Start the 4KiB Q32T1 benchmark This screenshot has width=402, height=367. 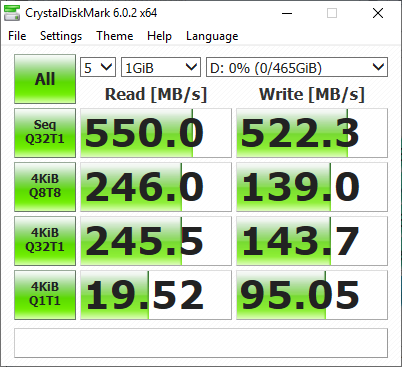click(45, 241)
